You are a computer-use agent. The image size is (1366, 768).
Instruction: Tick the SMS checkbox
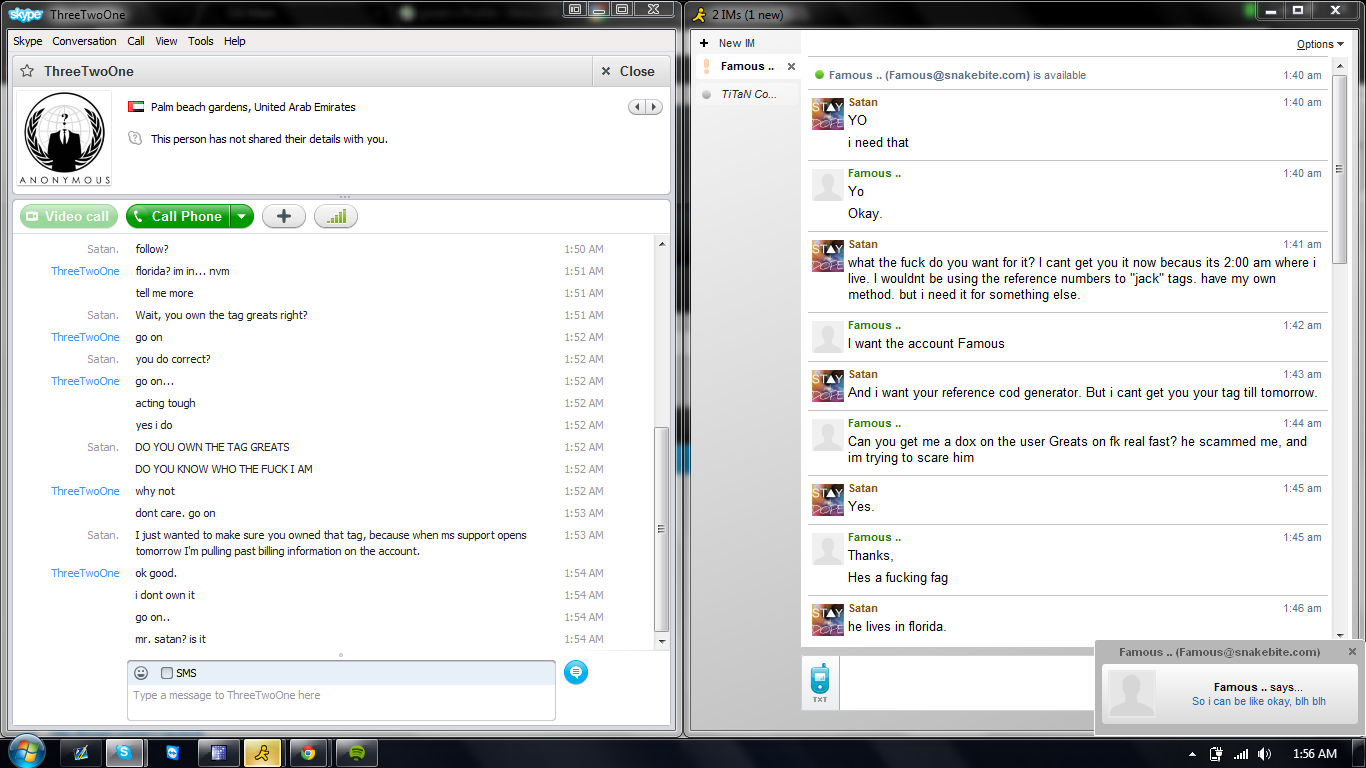pos(167,673)
